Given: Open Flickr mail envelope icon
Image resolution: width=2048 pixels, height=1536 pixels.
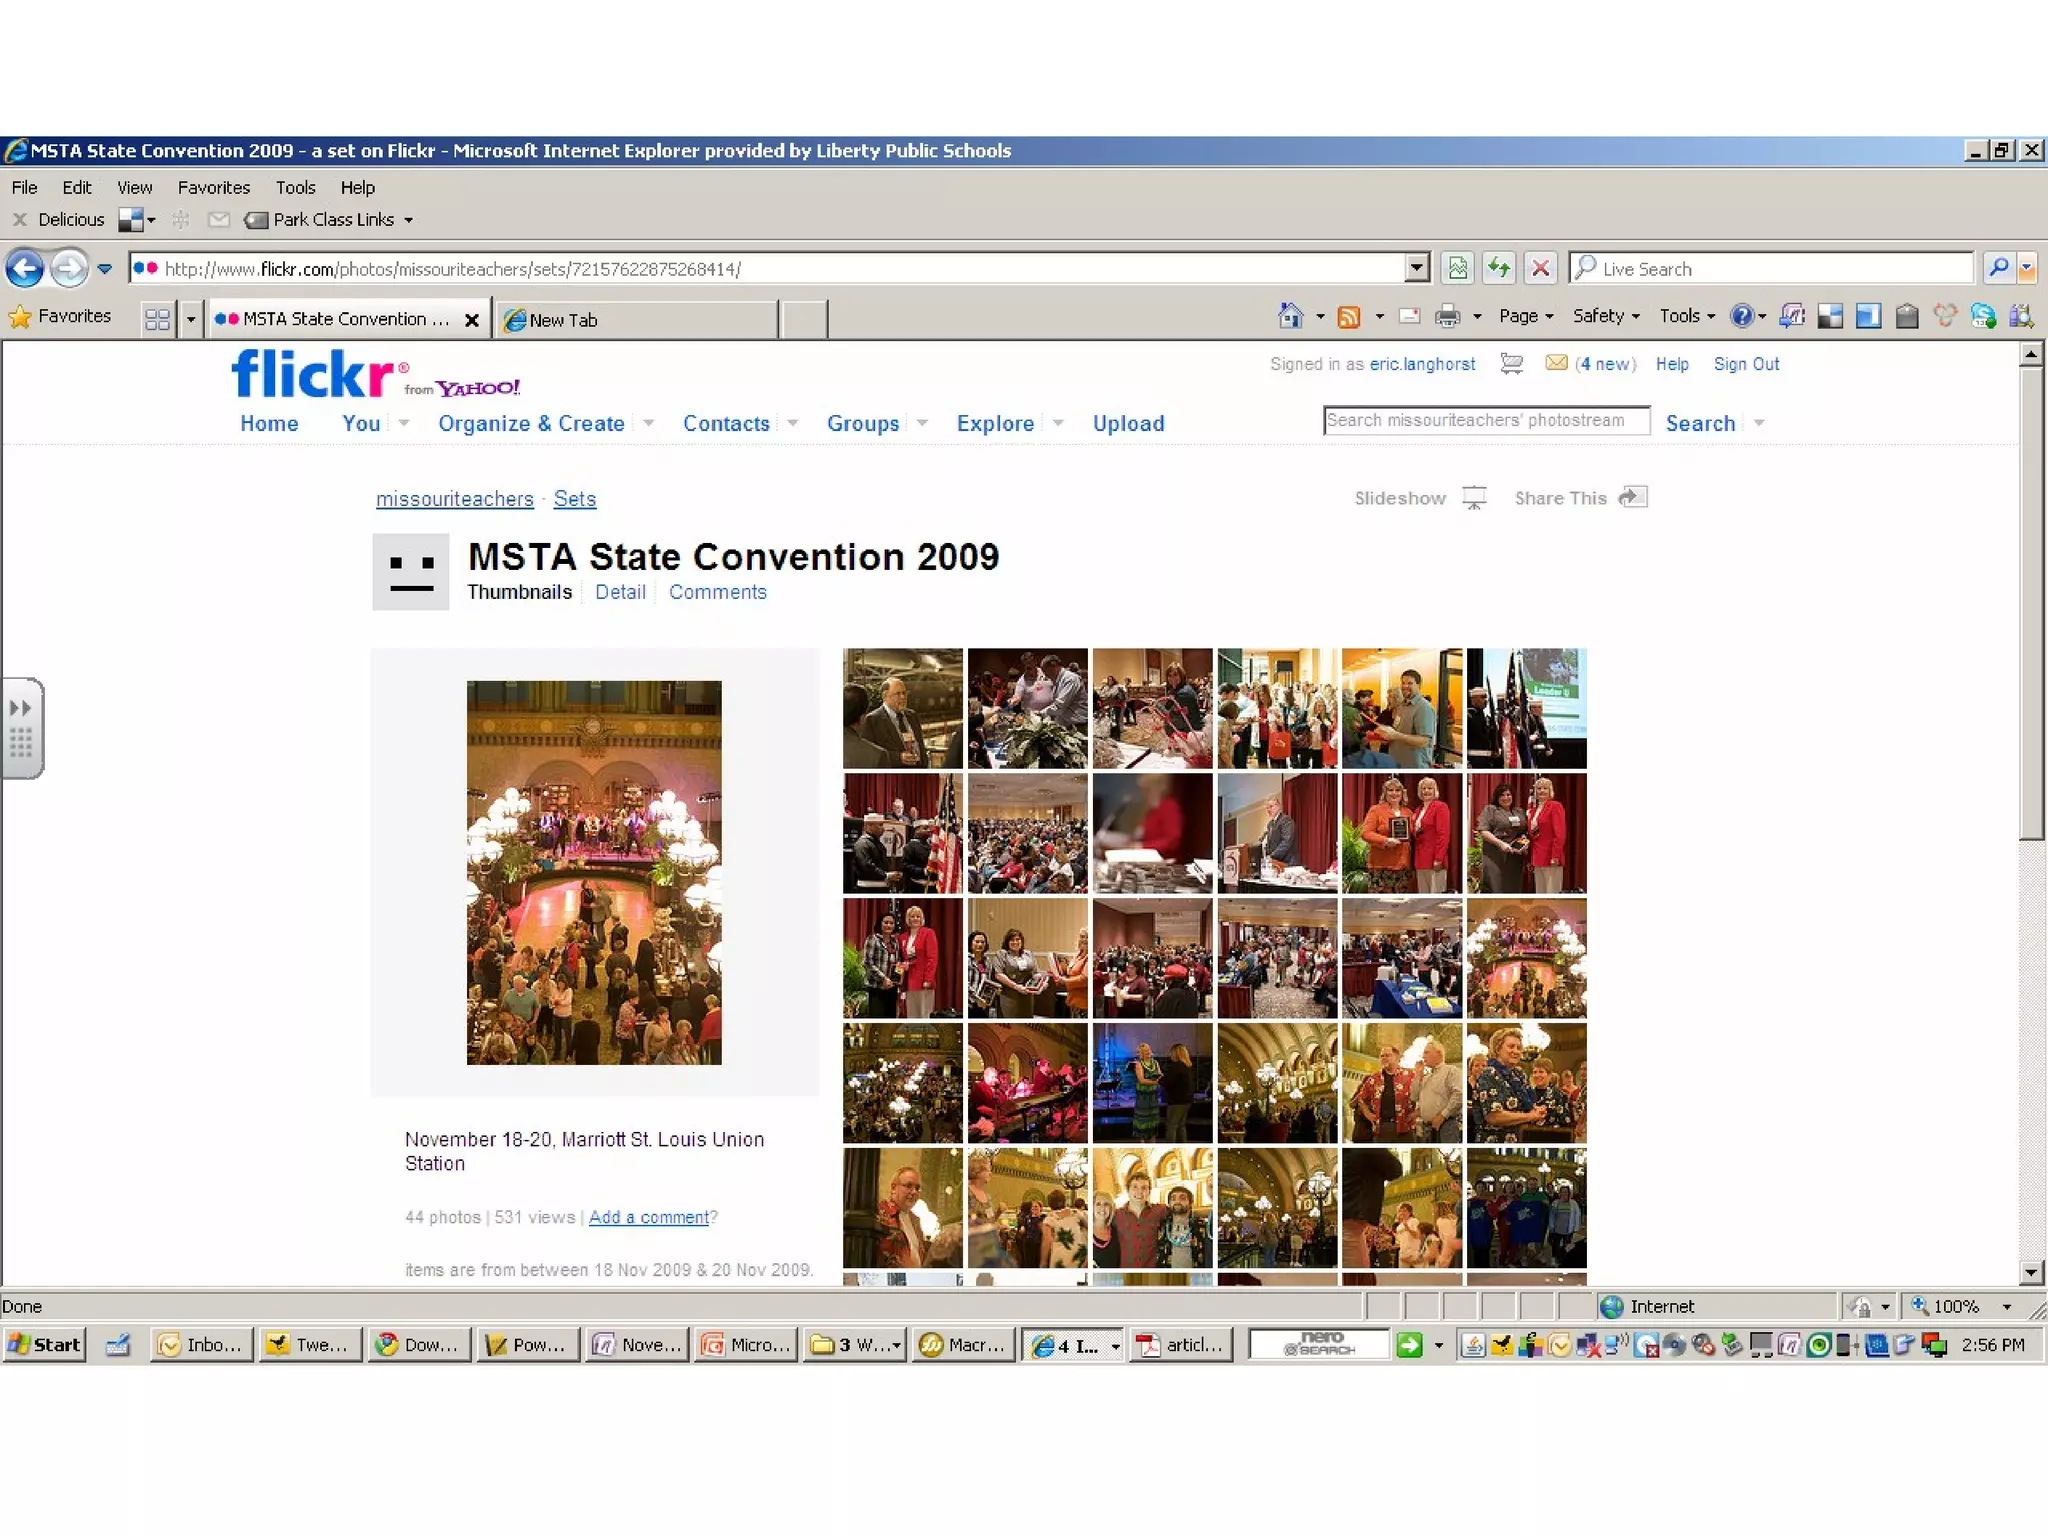Looking at the screenshot, I should point(1556,363).
